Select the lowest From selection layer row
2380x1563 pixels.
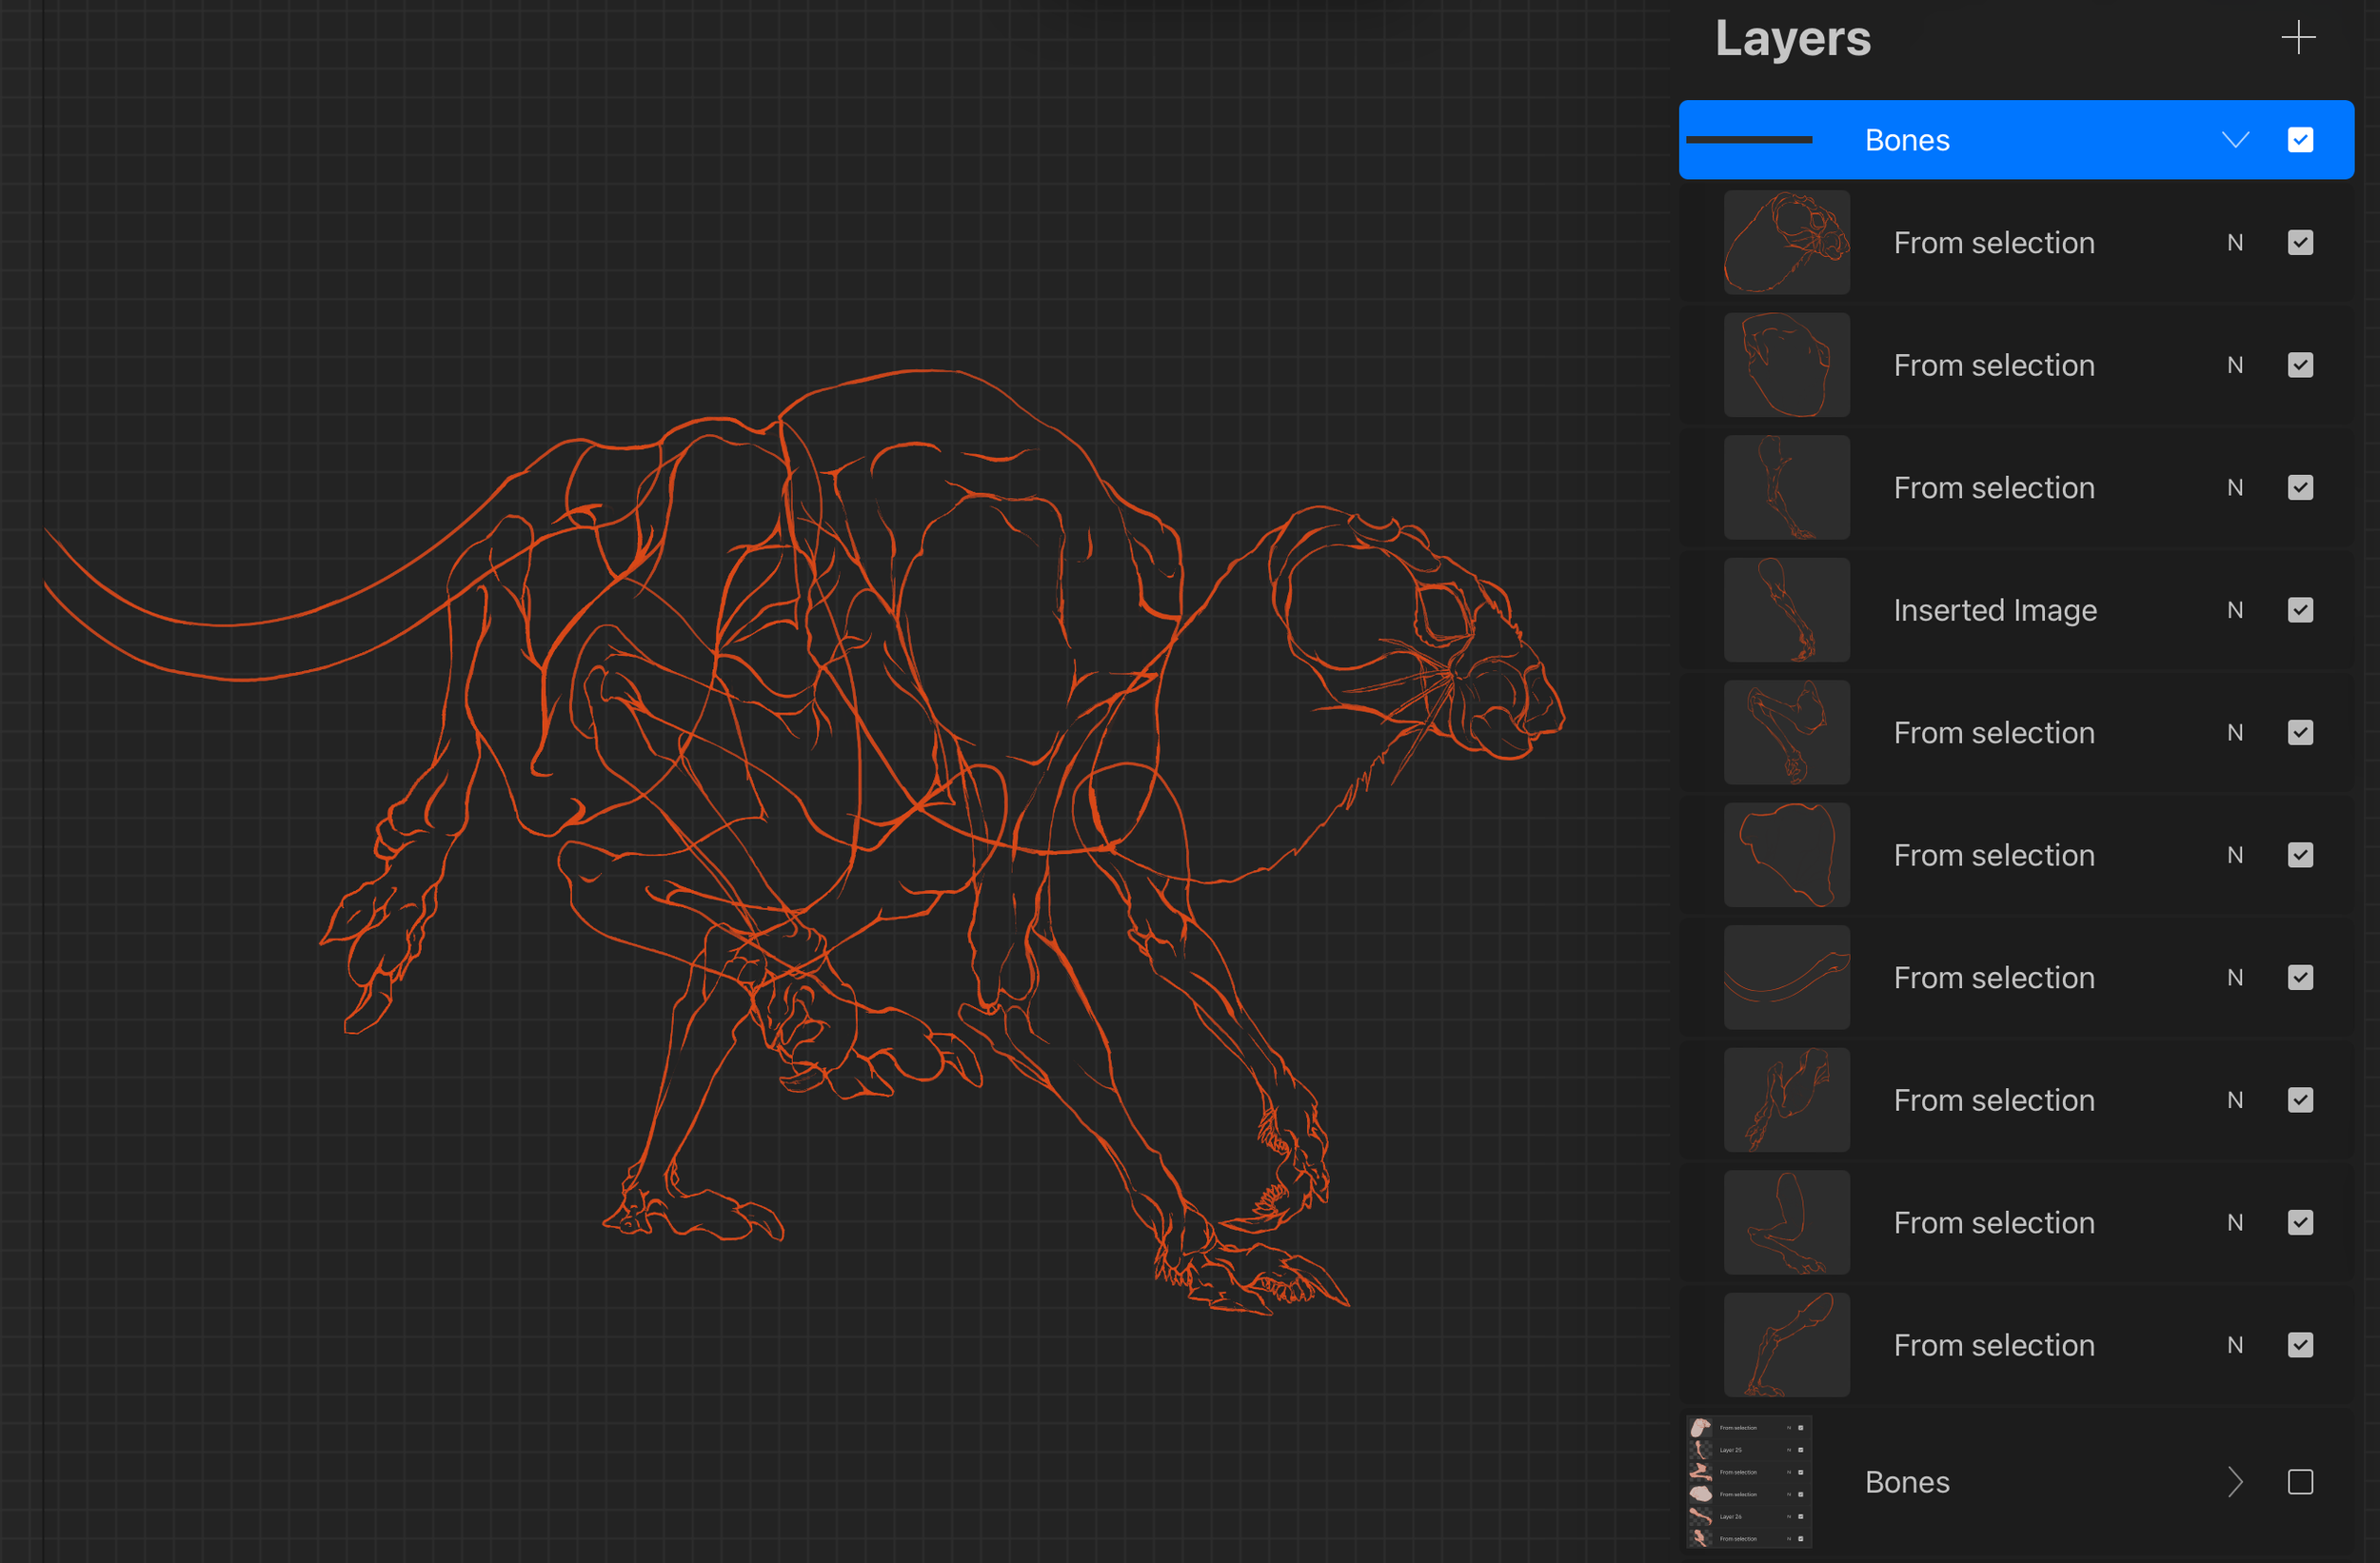click(x=1995, y=1345)
